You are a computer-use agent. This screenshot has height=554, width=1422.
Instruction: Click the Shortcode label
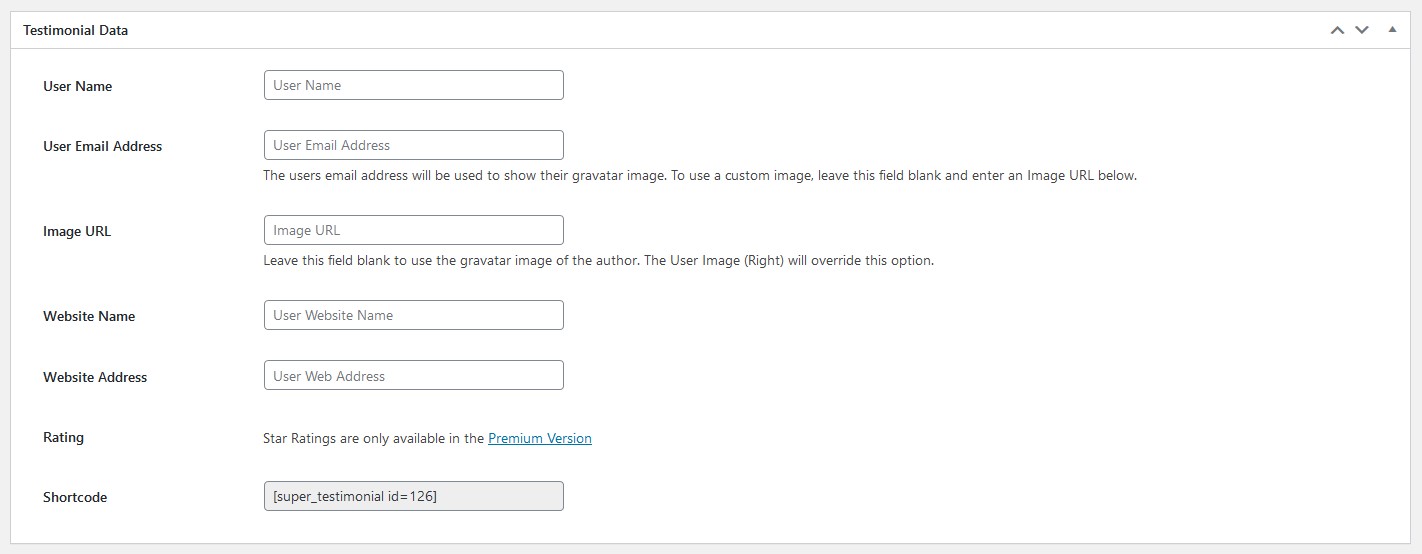[75, 497]
